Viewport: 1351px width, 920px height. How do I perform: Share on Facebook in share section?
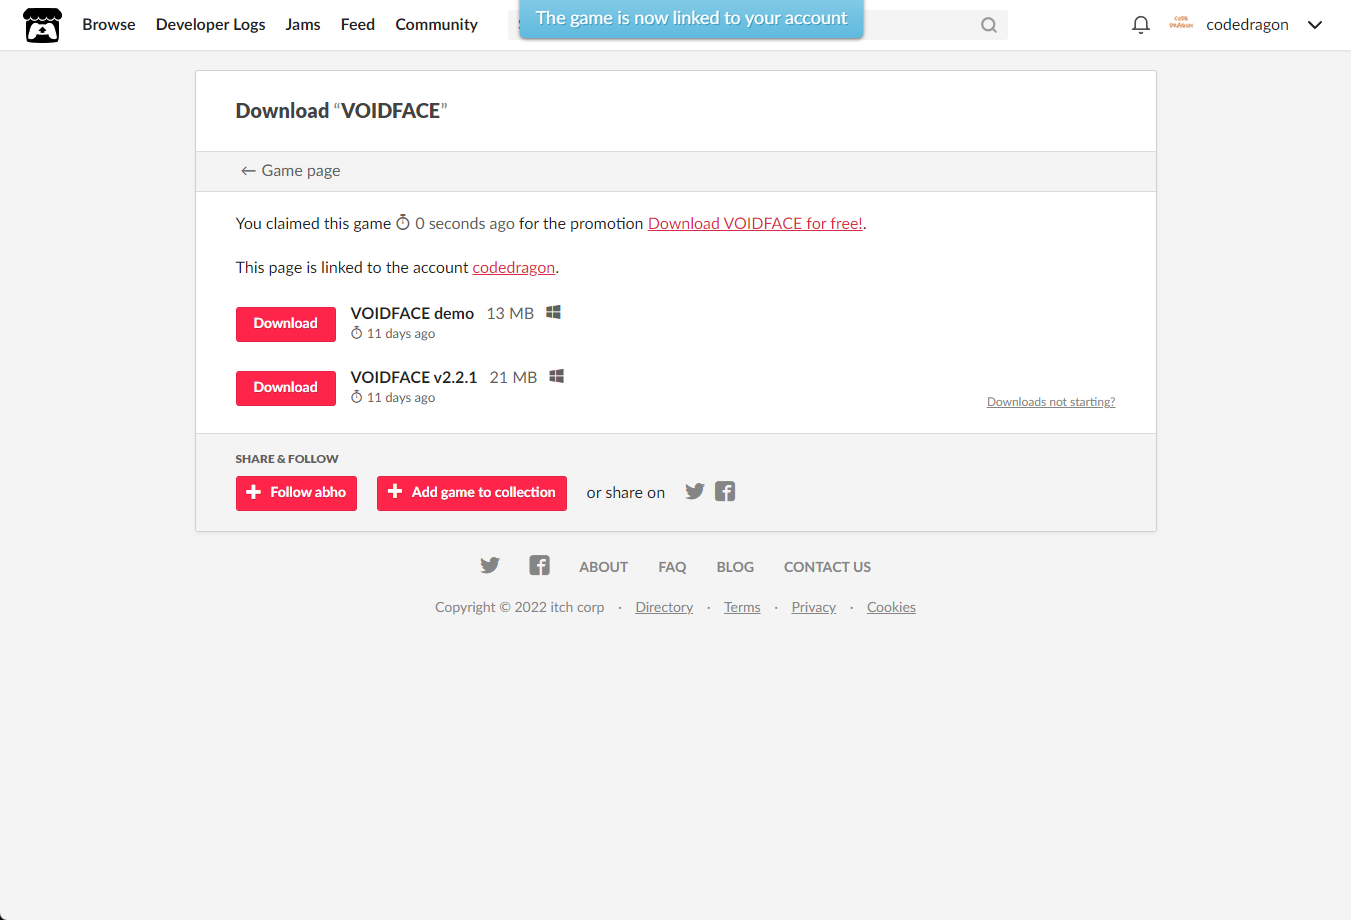pos(725,492)
